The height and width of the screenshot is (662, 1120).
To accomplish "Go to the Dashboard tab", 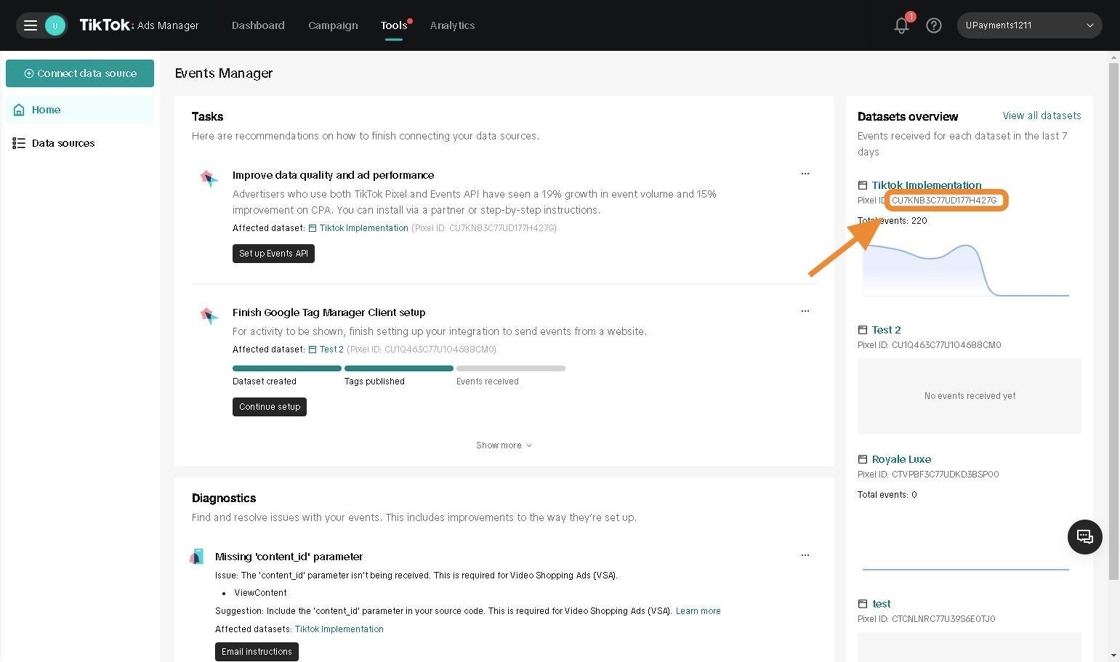I will 258,25.
